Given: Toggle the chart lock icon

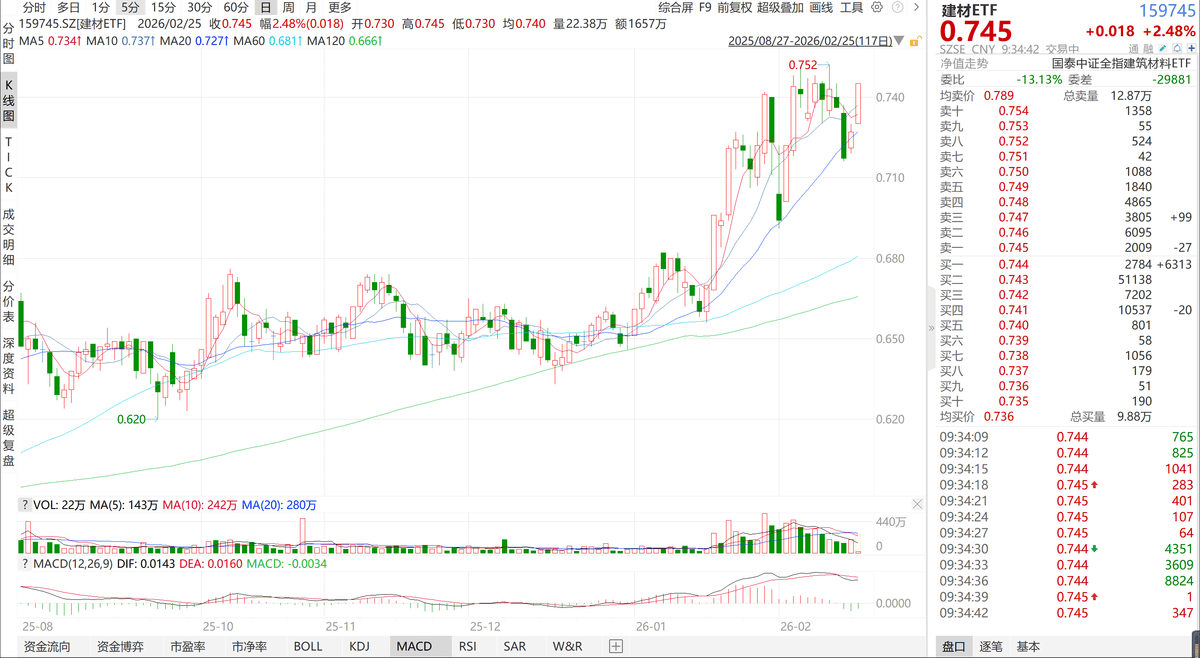Looking at the screenshot, I should 914,41.
